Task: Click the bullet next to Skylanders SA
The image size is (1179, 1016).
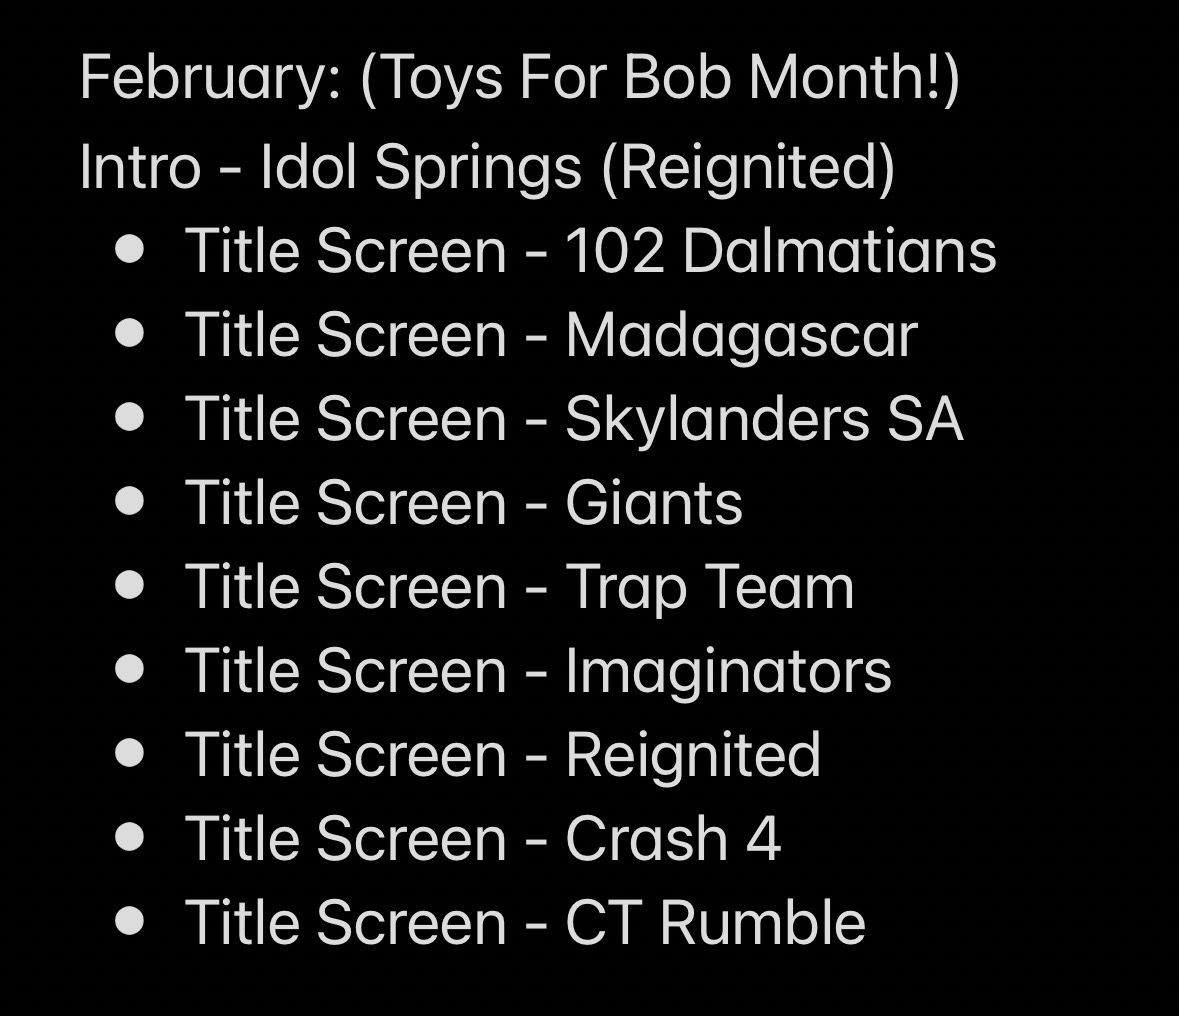Action: tap(130, 417)
